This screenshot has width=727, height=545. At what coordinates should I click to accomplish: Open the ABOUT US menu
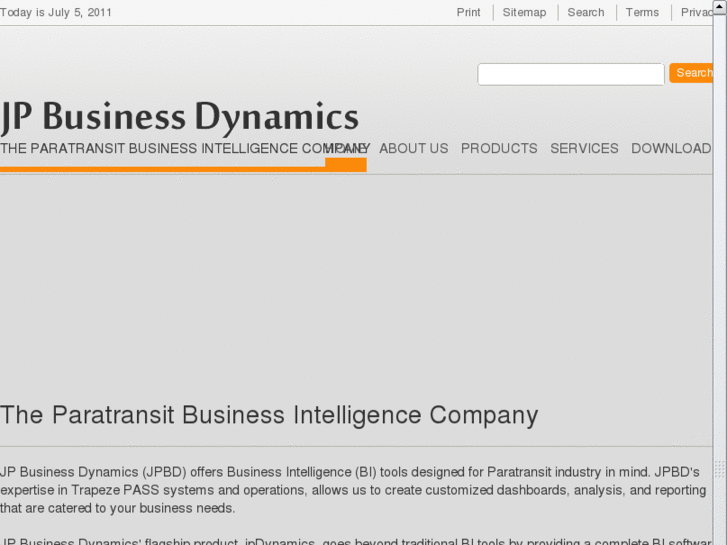pyautogui.click(x=414, y=148)
